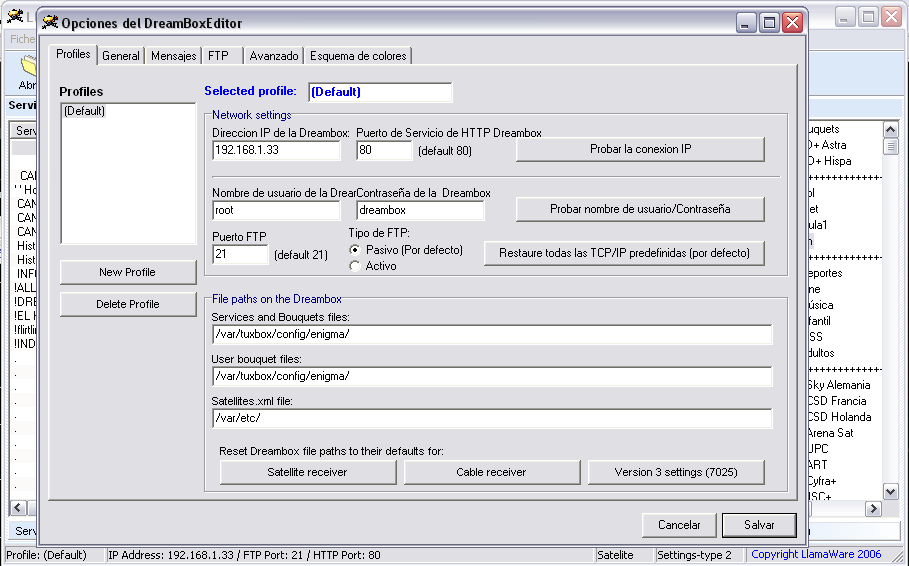Click Probar nombre de usuario/Contraseña button

point(640,209)
